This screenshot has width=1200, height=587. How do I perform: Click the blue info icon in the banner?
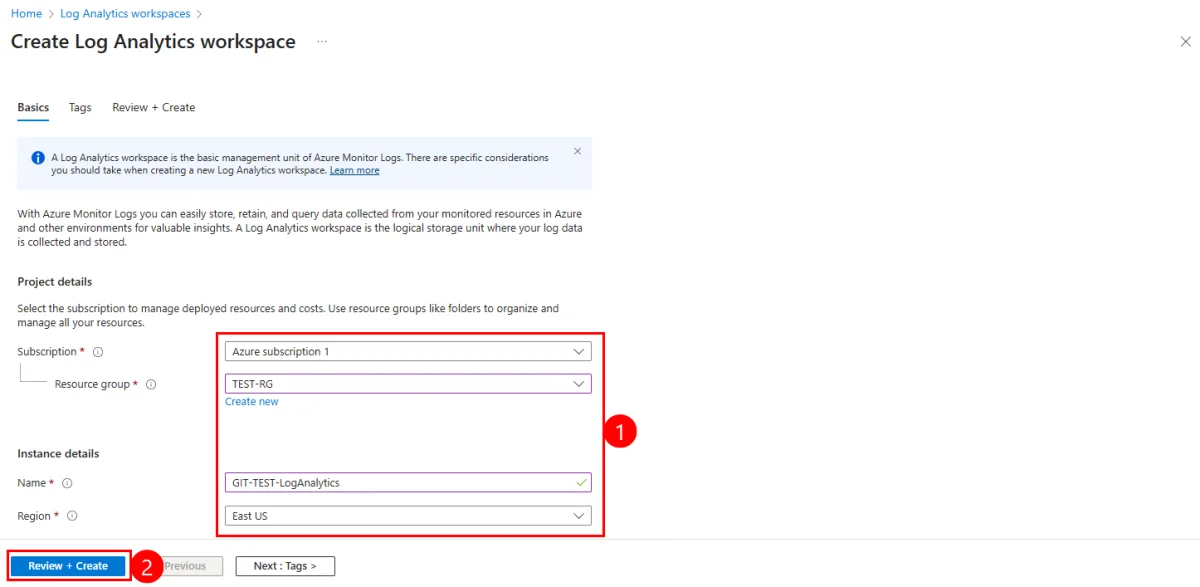coord(38,158)
